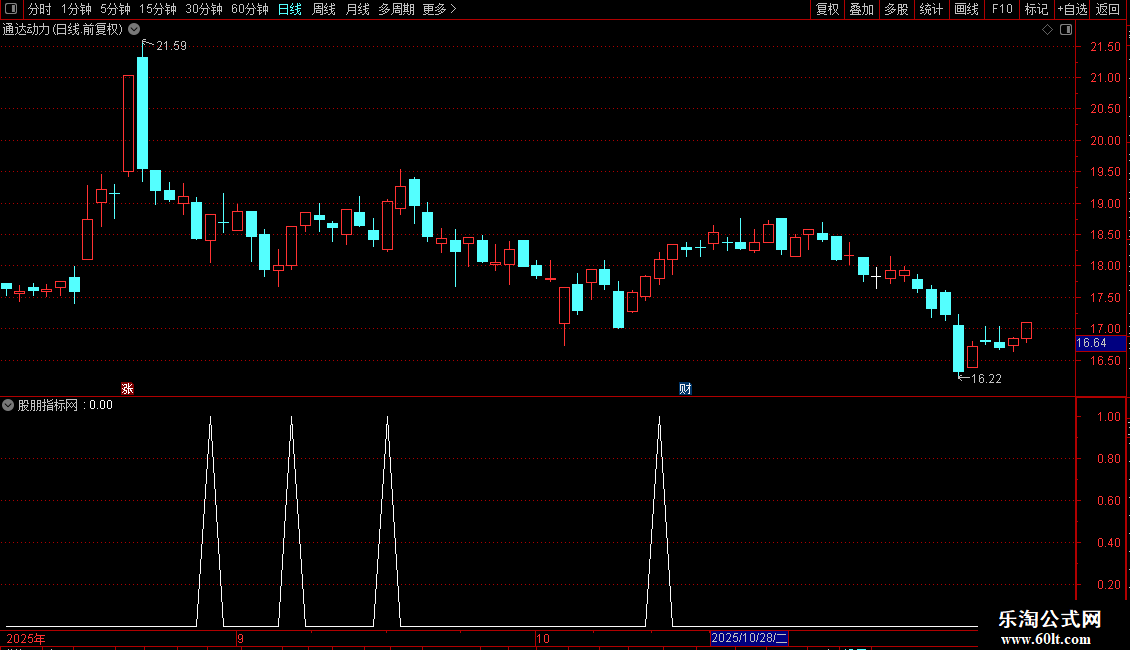Viewport: 1130px width, 650px height.
Task: Click the 标记 mark button
Action: tap(1036, 9)
